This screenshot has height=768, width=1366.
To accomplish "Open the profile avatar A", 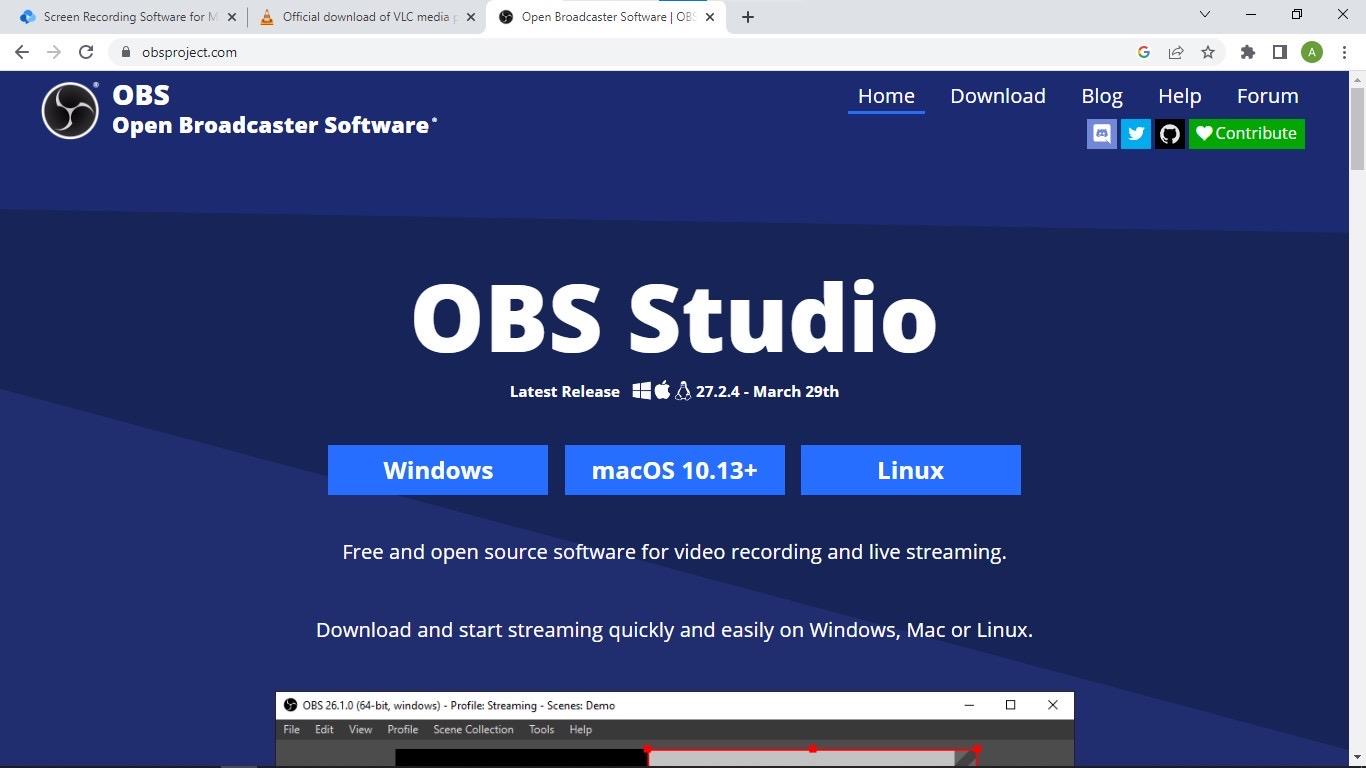I will tap(1312, 52).
